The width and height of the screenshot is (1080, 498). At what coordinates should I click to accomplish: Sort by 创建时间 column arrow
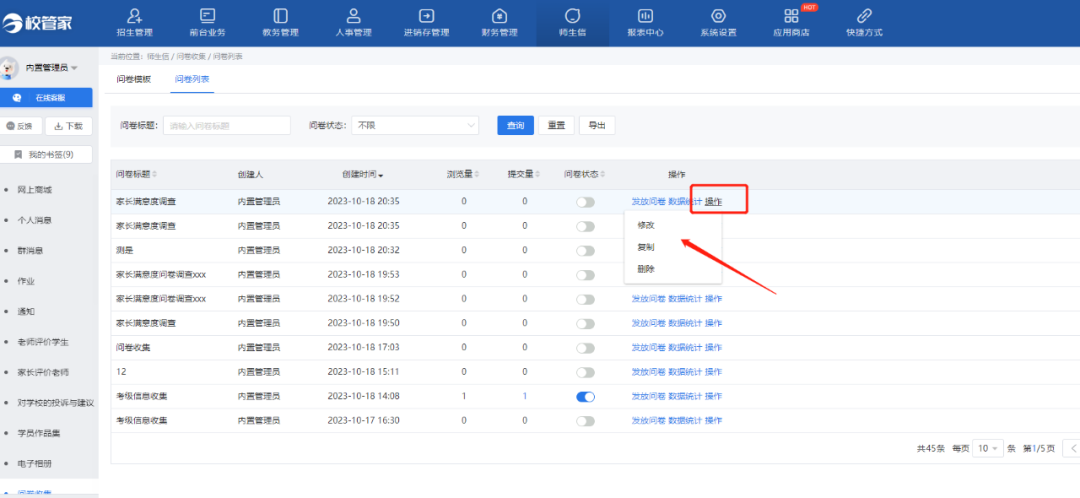[380, 175]
